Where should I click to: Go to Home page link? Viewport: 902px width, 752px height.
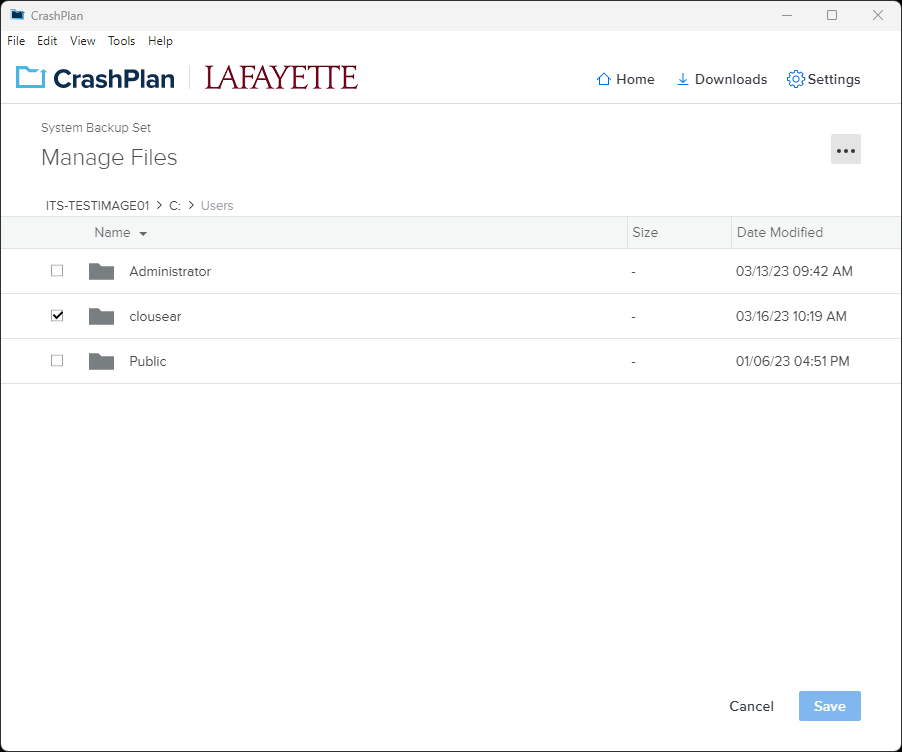(625, 79)
